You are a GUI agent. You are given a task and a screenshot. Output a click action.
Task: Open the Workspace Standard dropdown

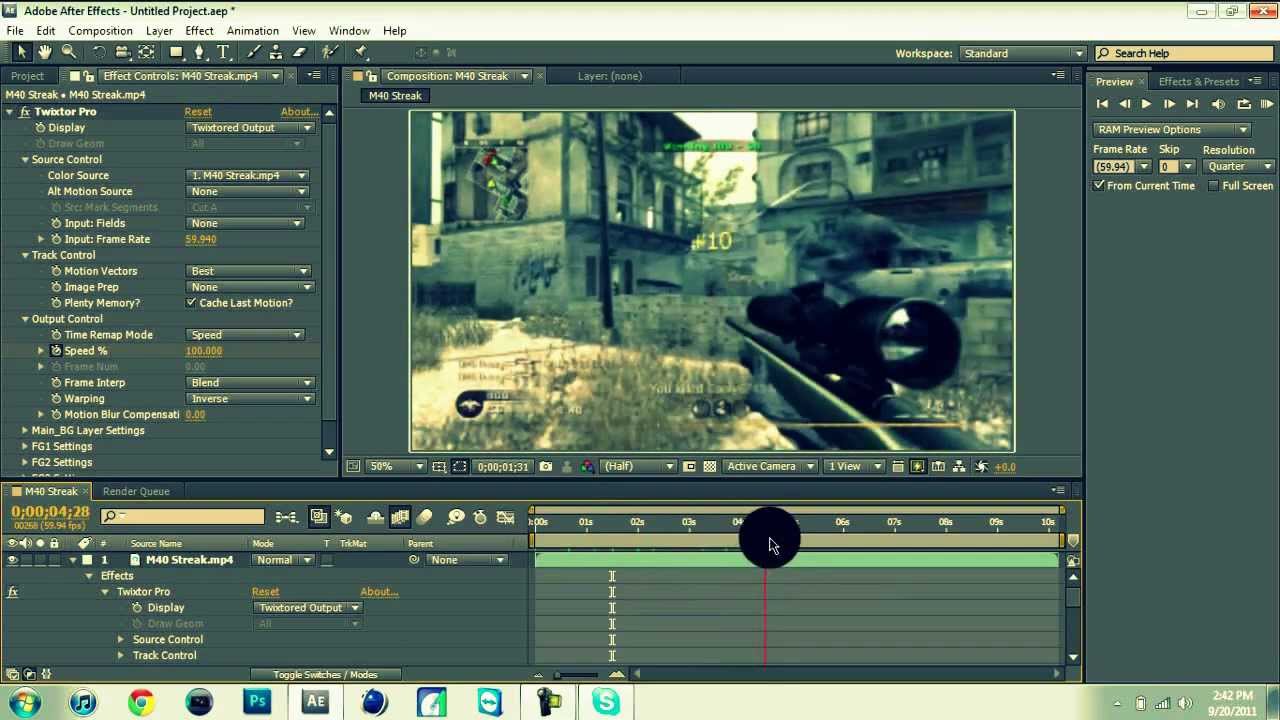pos(1022,53)
